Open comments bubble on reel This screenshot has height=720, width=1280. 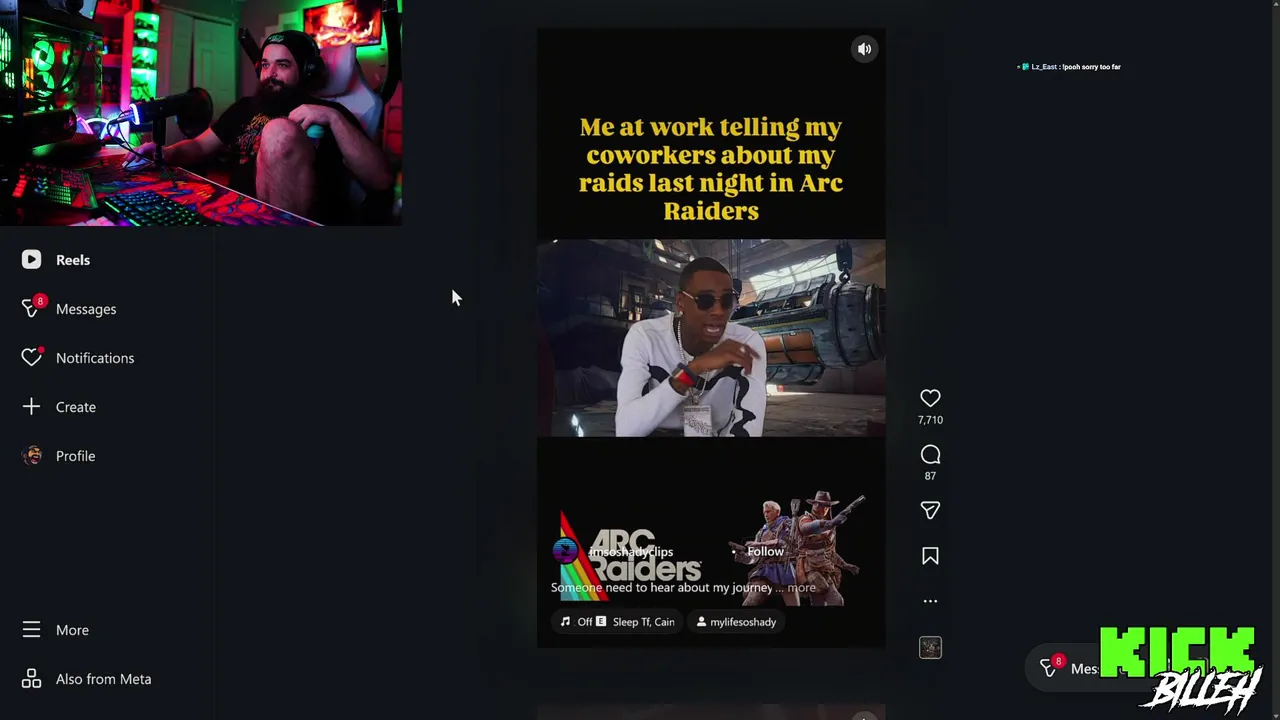(930, 455)
